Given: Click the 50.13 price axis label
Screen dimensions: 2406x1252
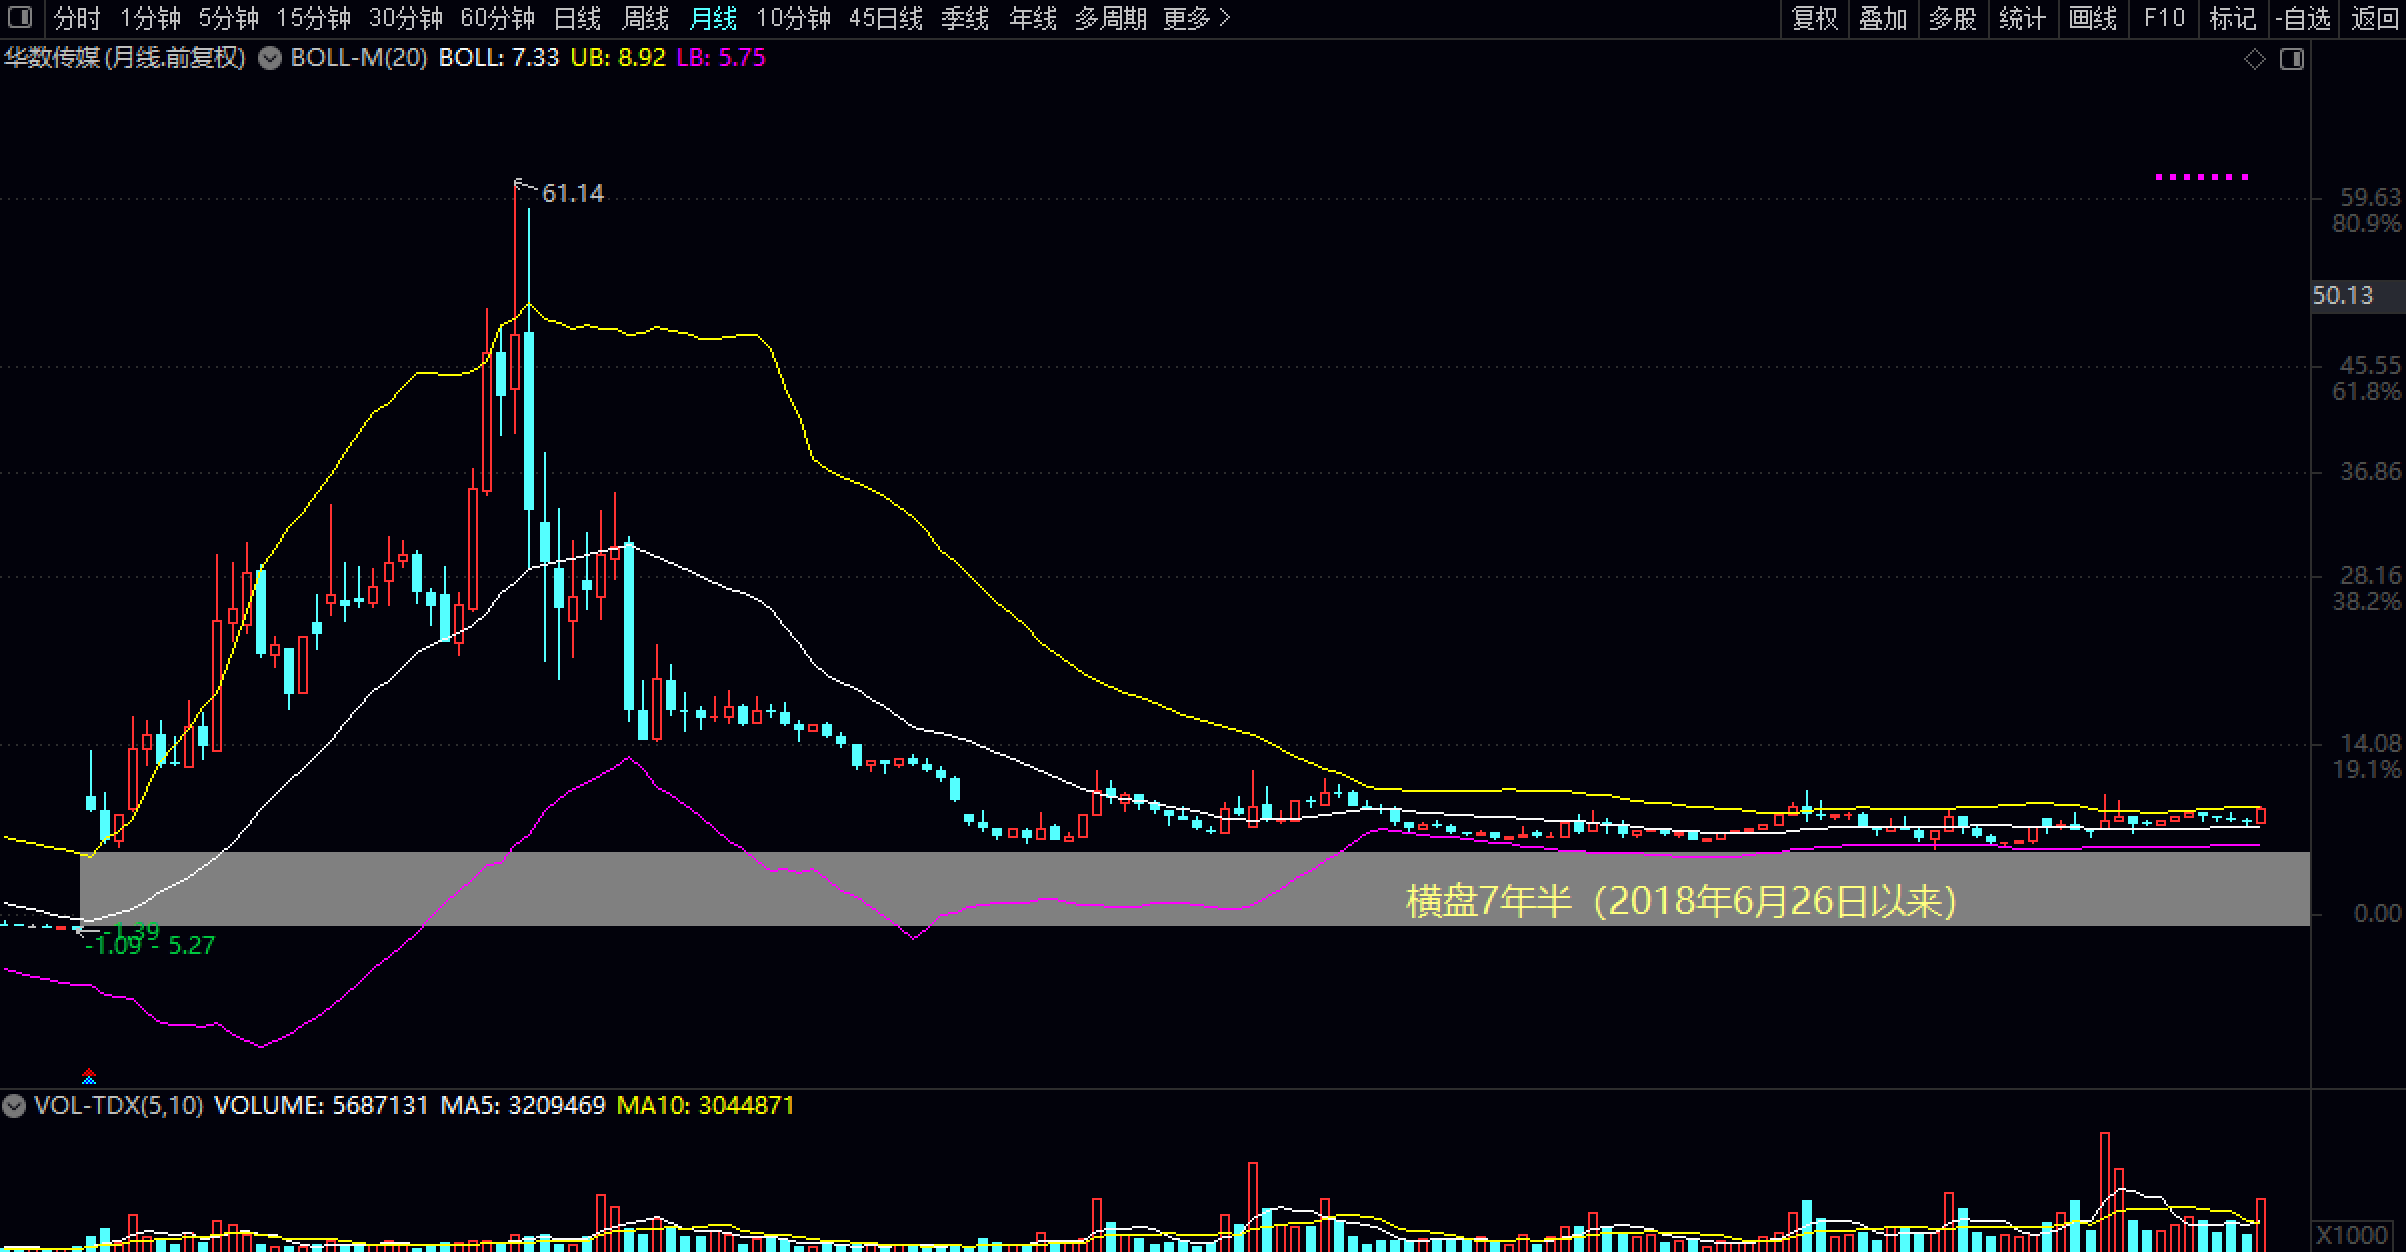Looking at the screenshot, I should click(x=2342, y=295).
